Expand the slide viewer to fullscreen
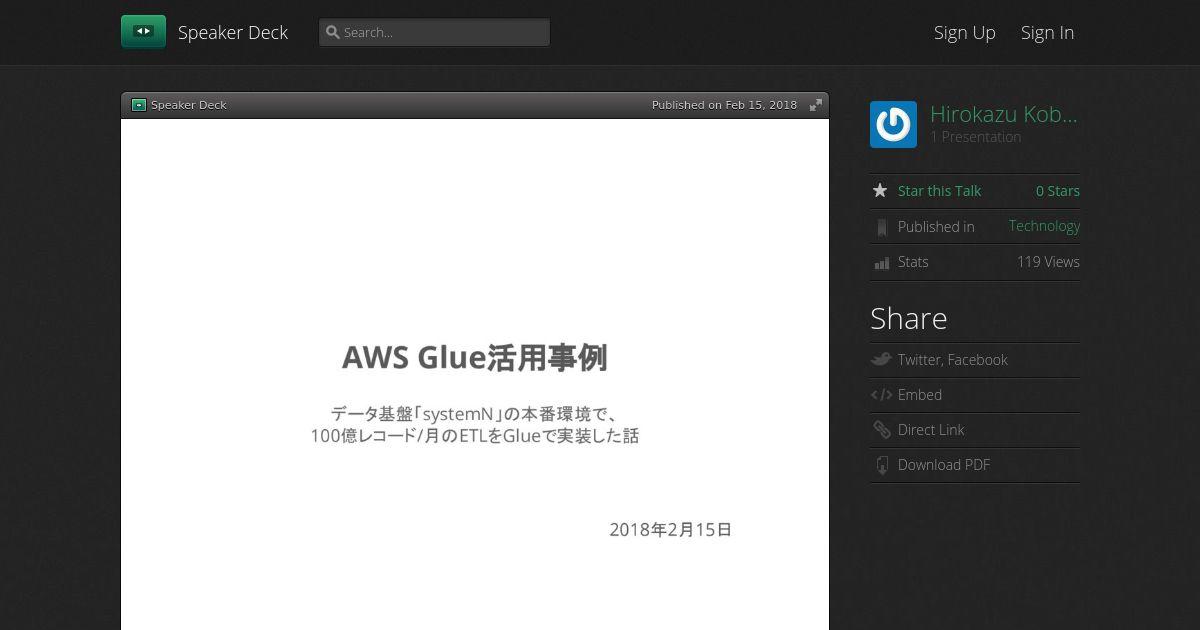The width and height of the screenshot is (1200, 630). [816, 105]
